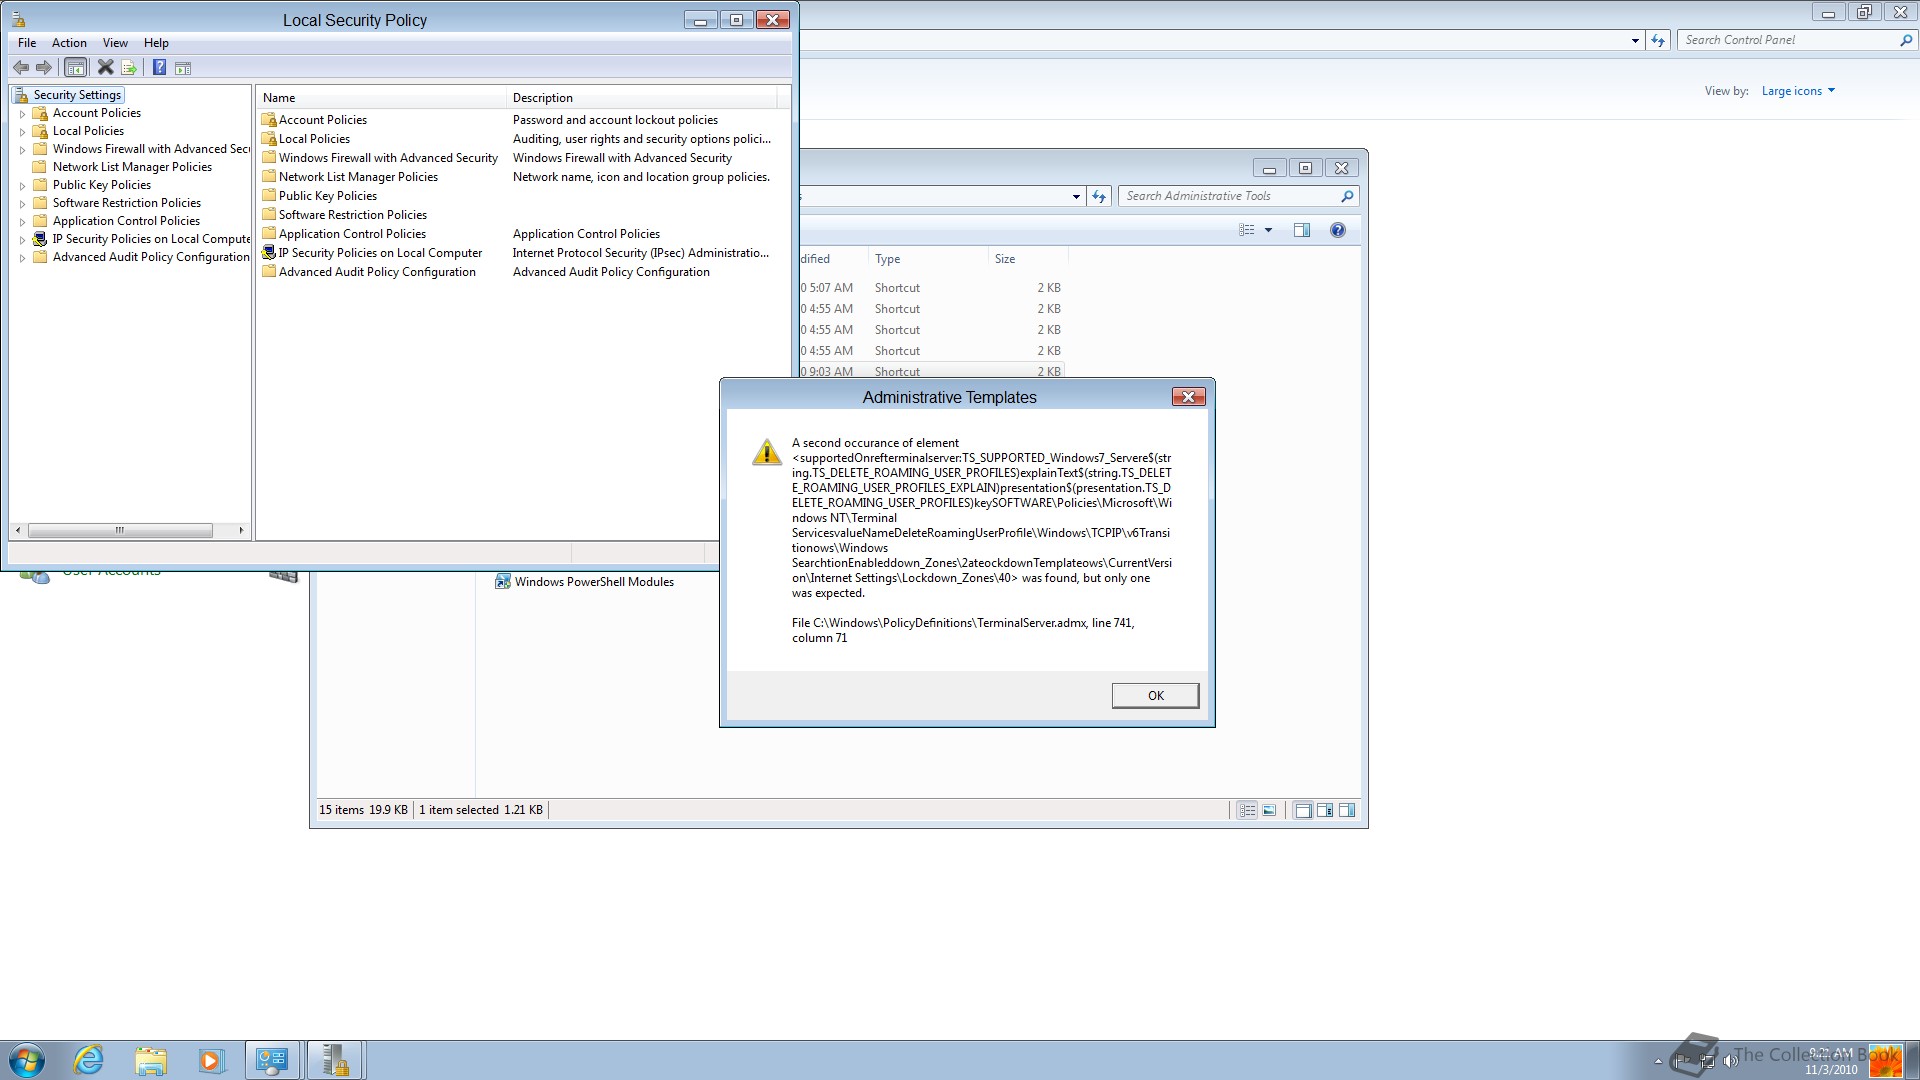Click the Search Administrative Tools field

pos(1228,196)
